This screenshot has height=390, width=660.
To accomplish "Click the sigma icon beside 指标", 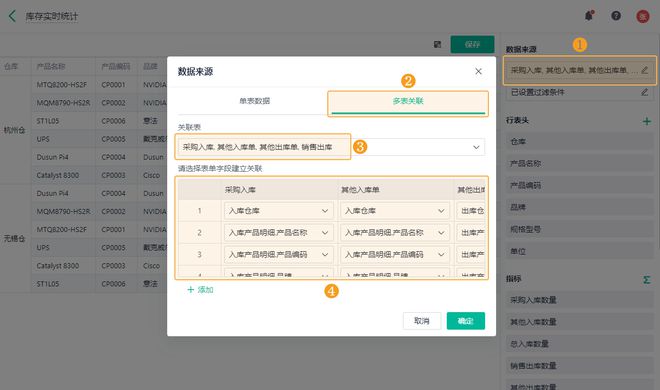I will click(x=647, y=280).
